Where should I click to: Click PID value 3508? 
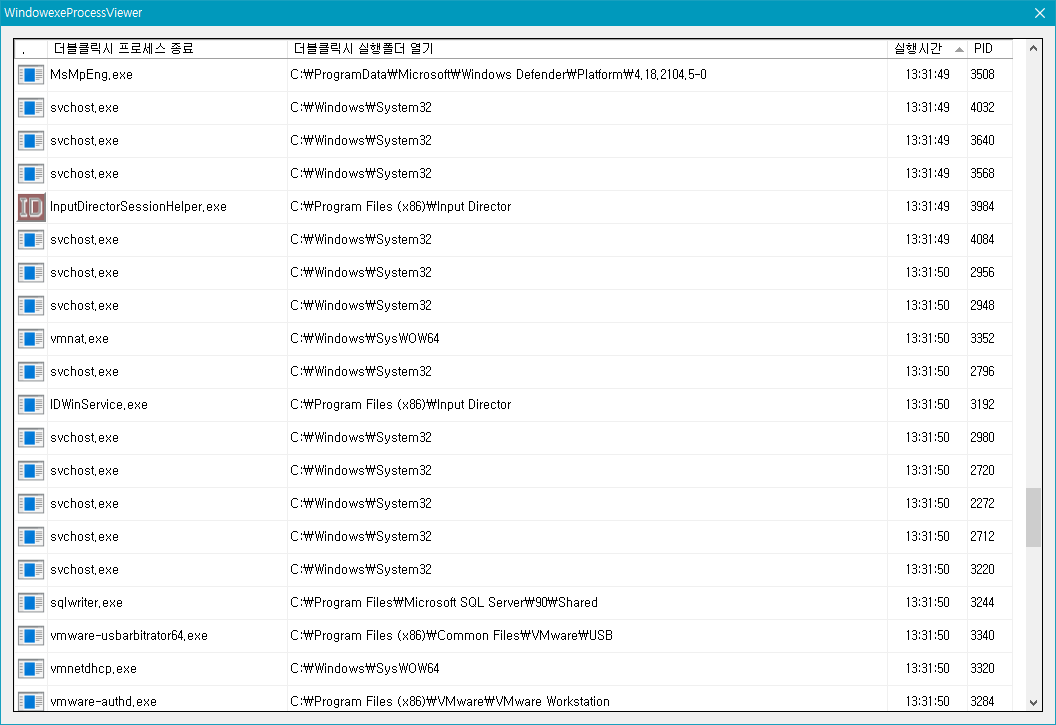pos(982,75)
